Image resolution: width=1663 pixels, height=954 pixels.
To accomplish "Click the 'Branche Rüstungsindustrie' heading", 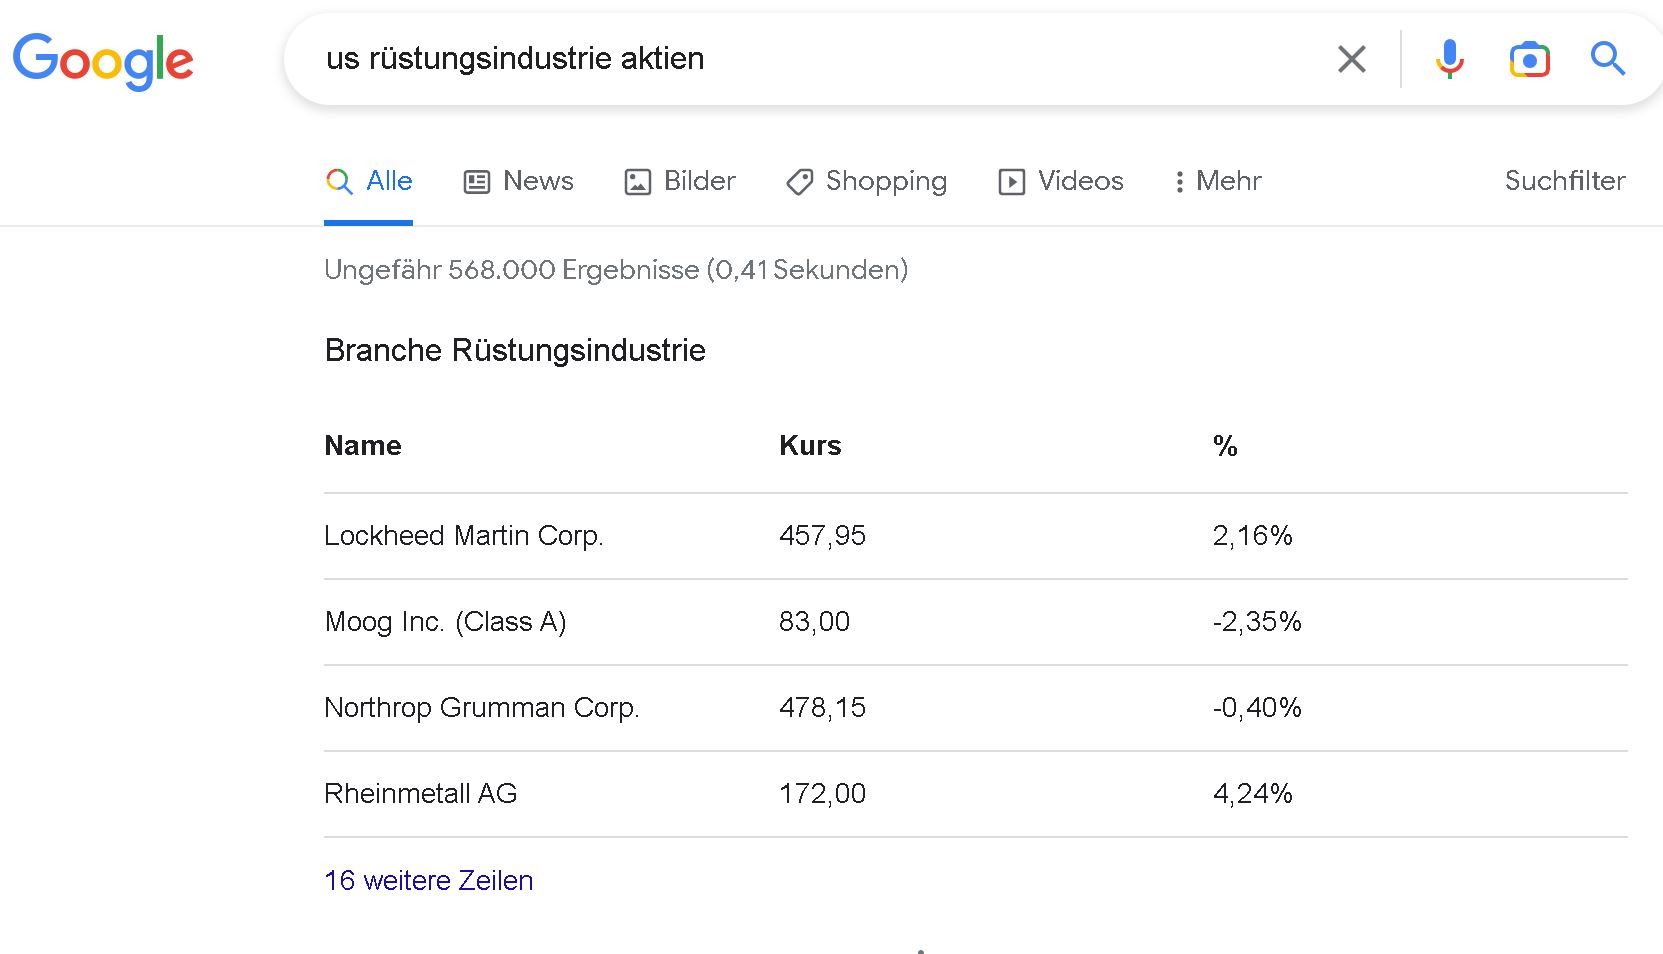I will coord(515,351).
